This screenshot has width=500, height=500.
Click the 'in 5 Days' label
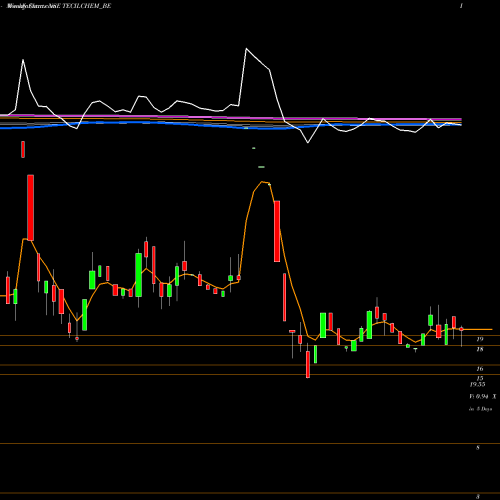tap(480, 409)
